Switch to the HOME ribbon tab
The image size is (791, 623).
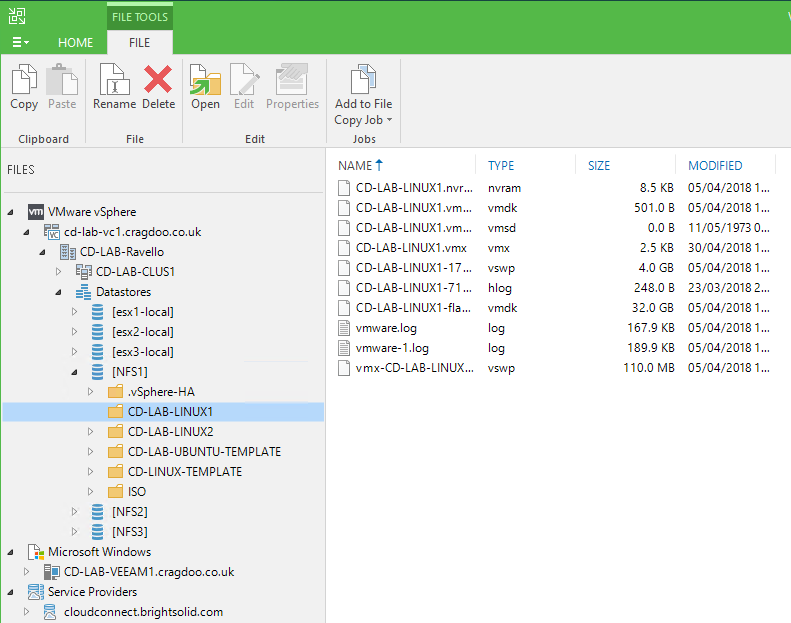point(75,42)
